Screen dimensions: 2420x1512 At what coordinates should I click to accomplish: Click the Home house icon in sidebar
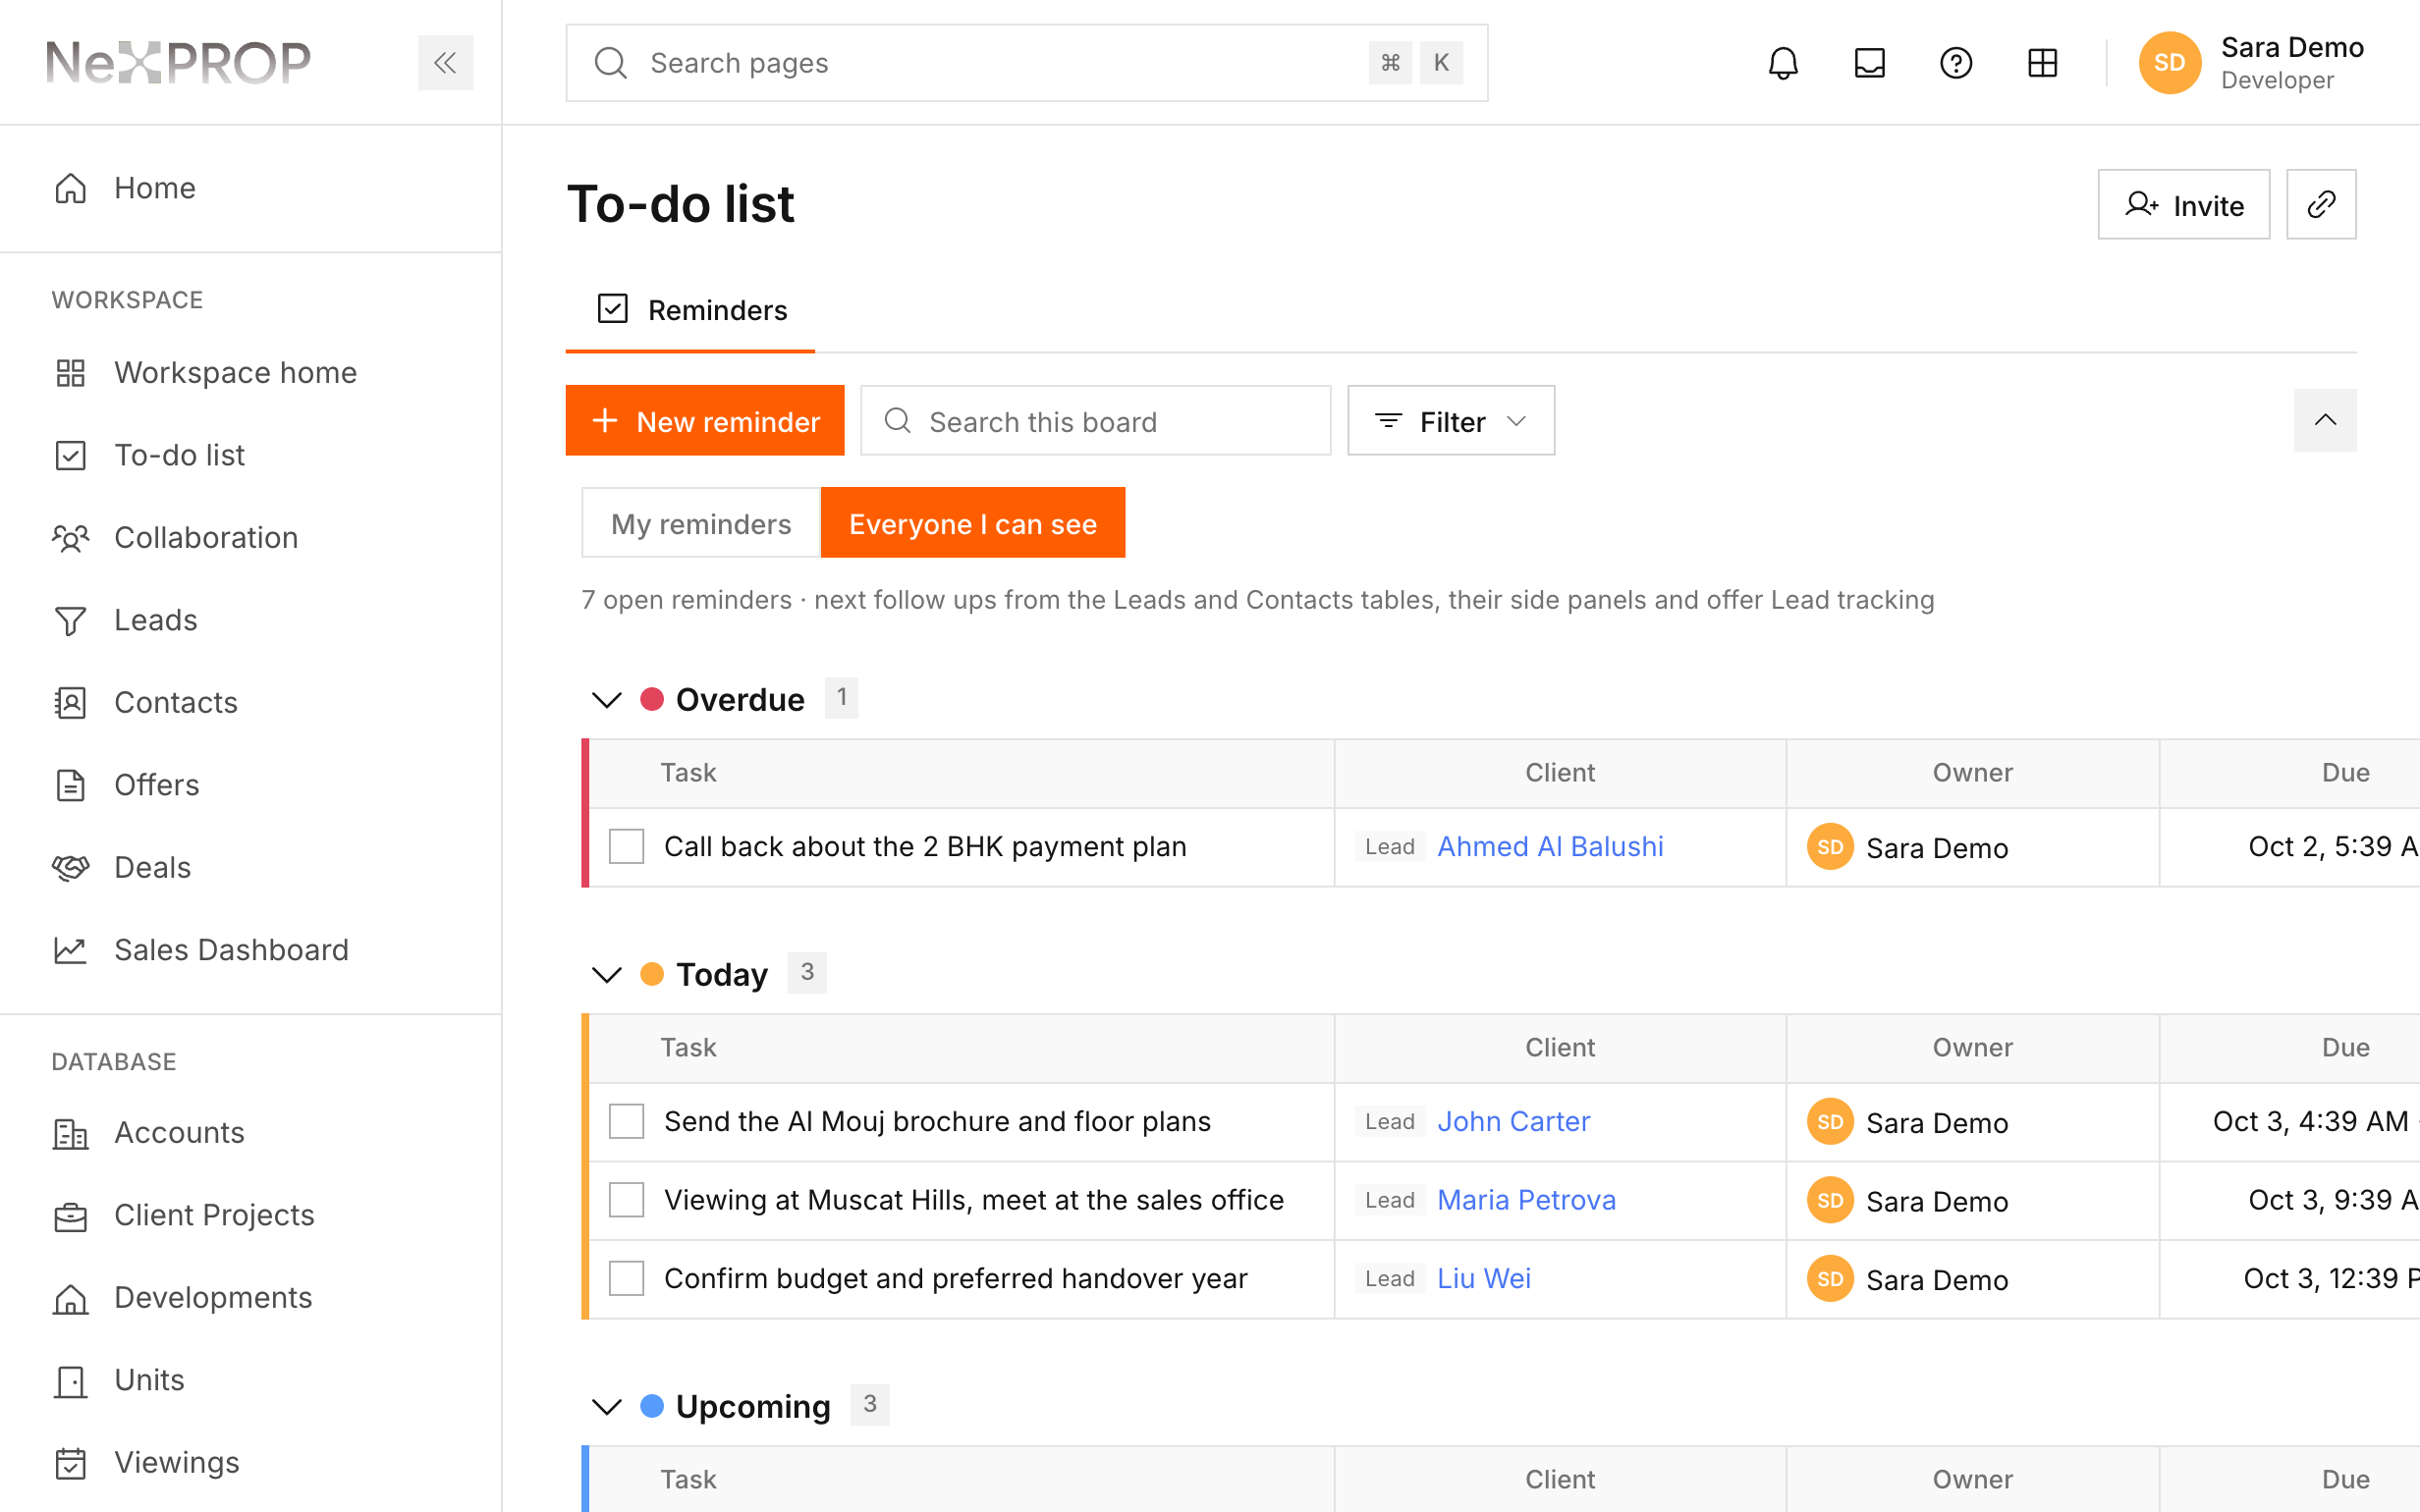(70, 188)
